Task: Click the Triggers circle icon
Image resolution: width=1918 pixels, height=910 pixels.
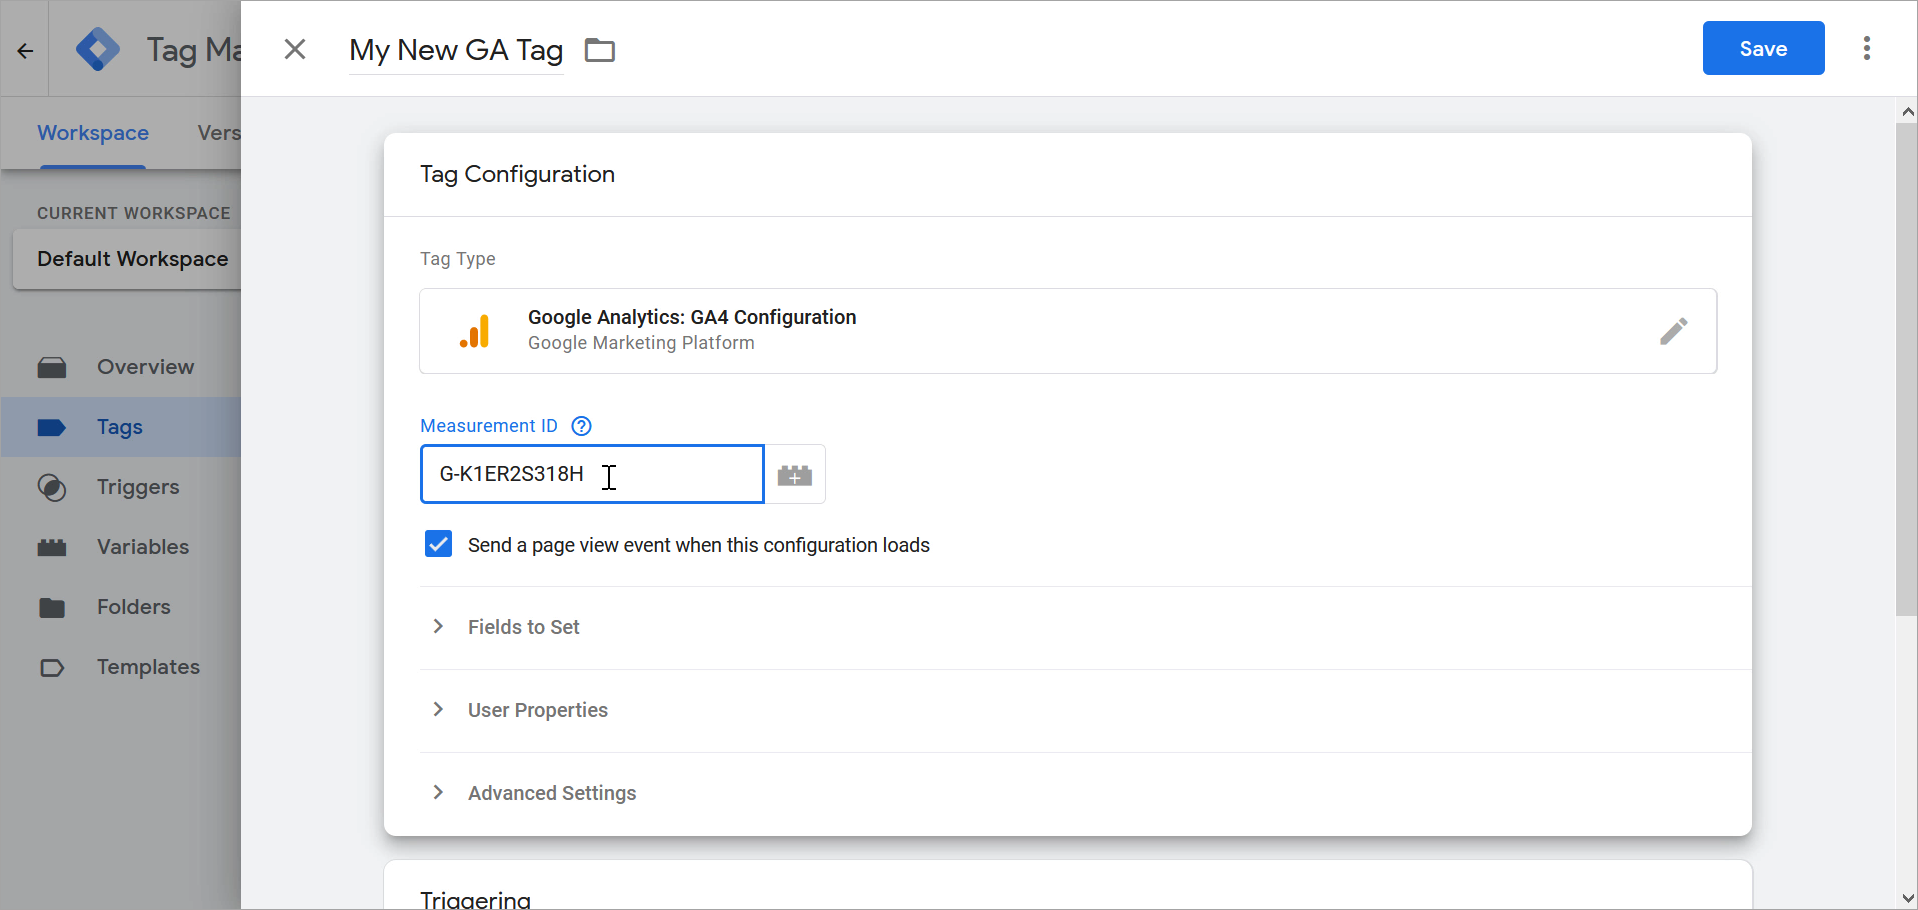Action: pos(52,487)
